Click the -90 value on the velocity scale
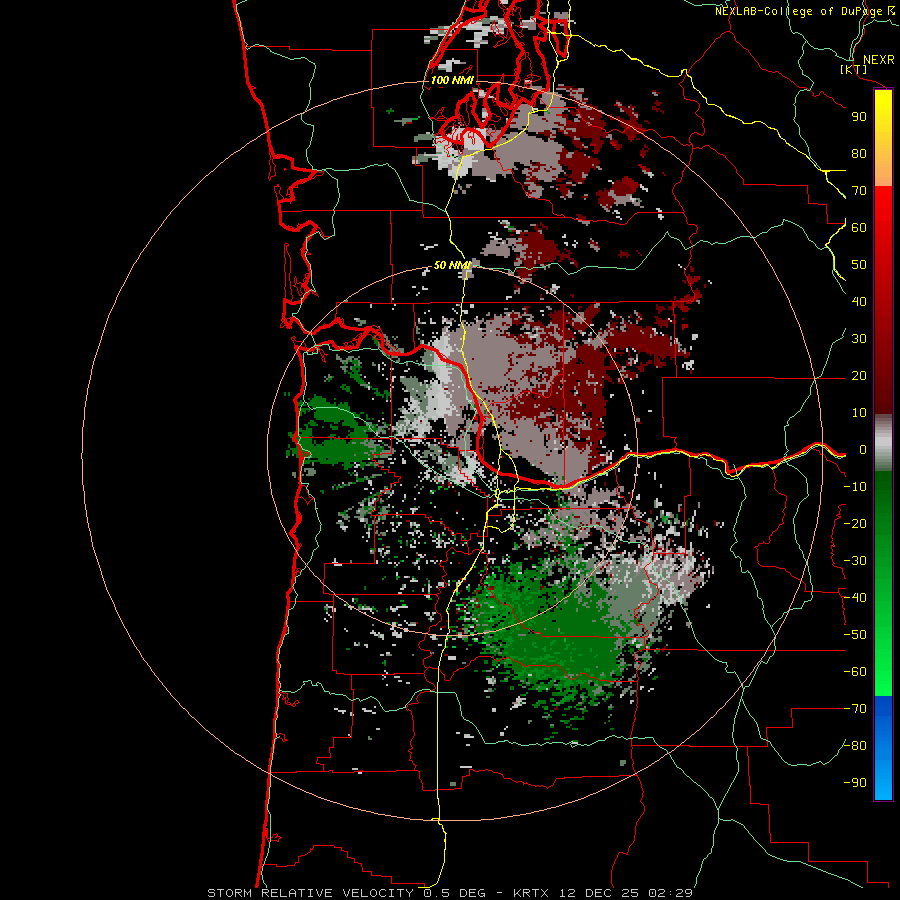This screenshot has width=900, height=900. point(855,783)
